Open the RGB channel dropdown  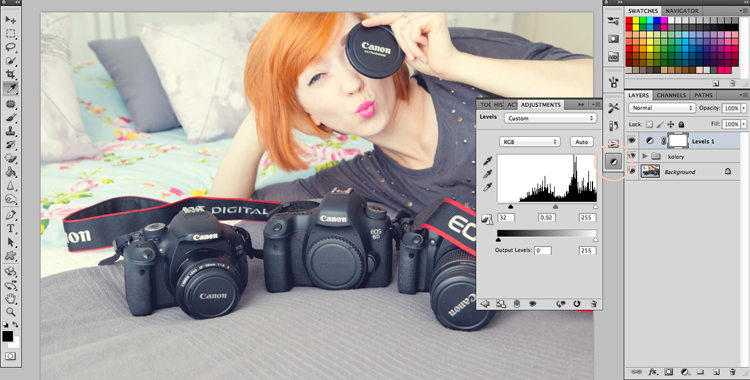[529, 142]
